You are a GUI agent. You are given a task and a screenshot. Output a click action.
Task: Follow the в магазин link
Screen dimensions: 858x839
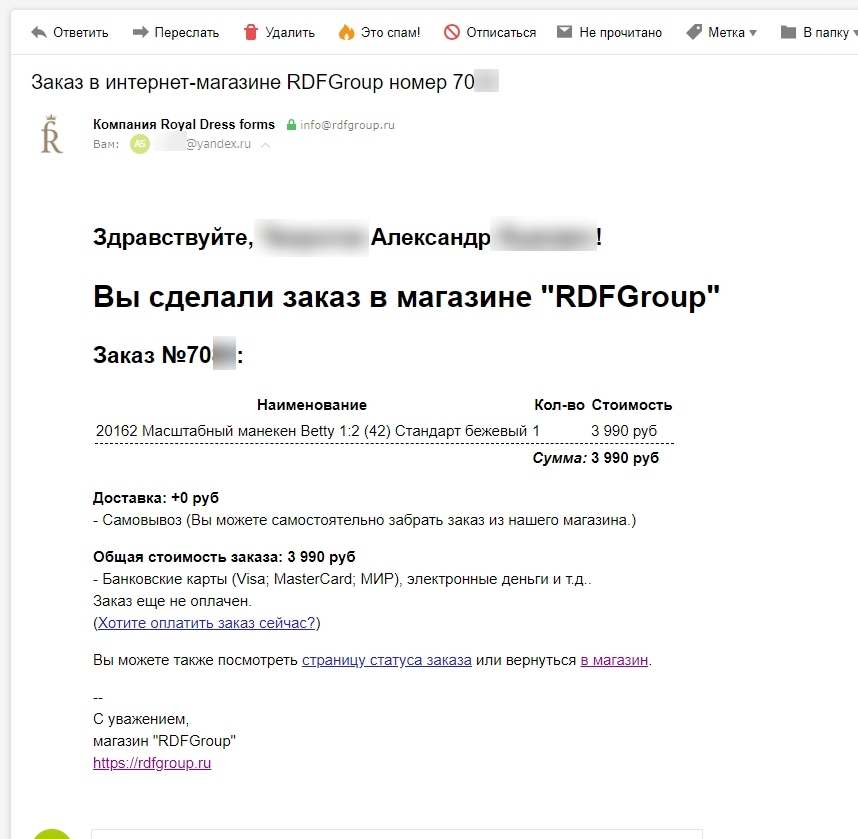(x=614, y=660)
